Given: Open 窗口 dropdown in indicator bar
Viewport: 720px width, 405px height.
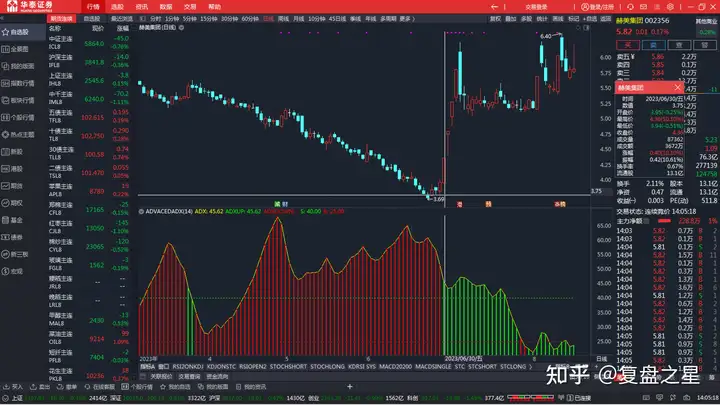Looking at the screenshot, I should (x=164, y=366).
